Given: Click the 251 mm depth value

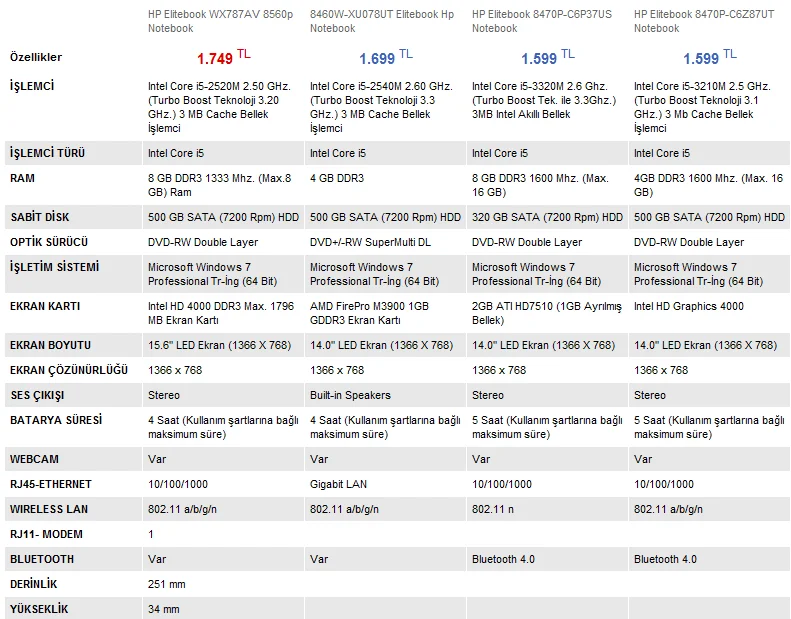Looking at the screenshot, I should click(166, 584).
